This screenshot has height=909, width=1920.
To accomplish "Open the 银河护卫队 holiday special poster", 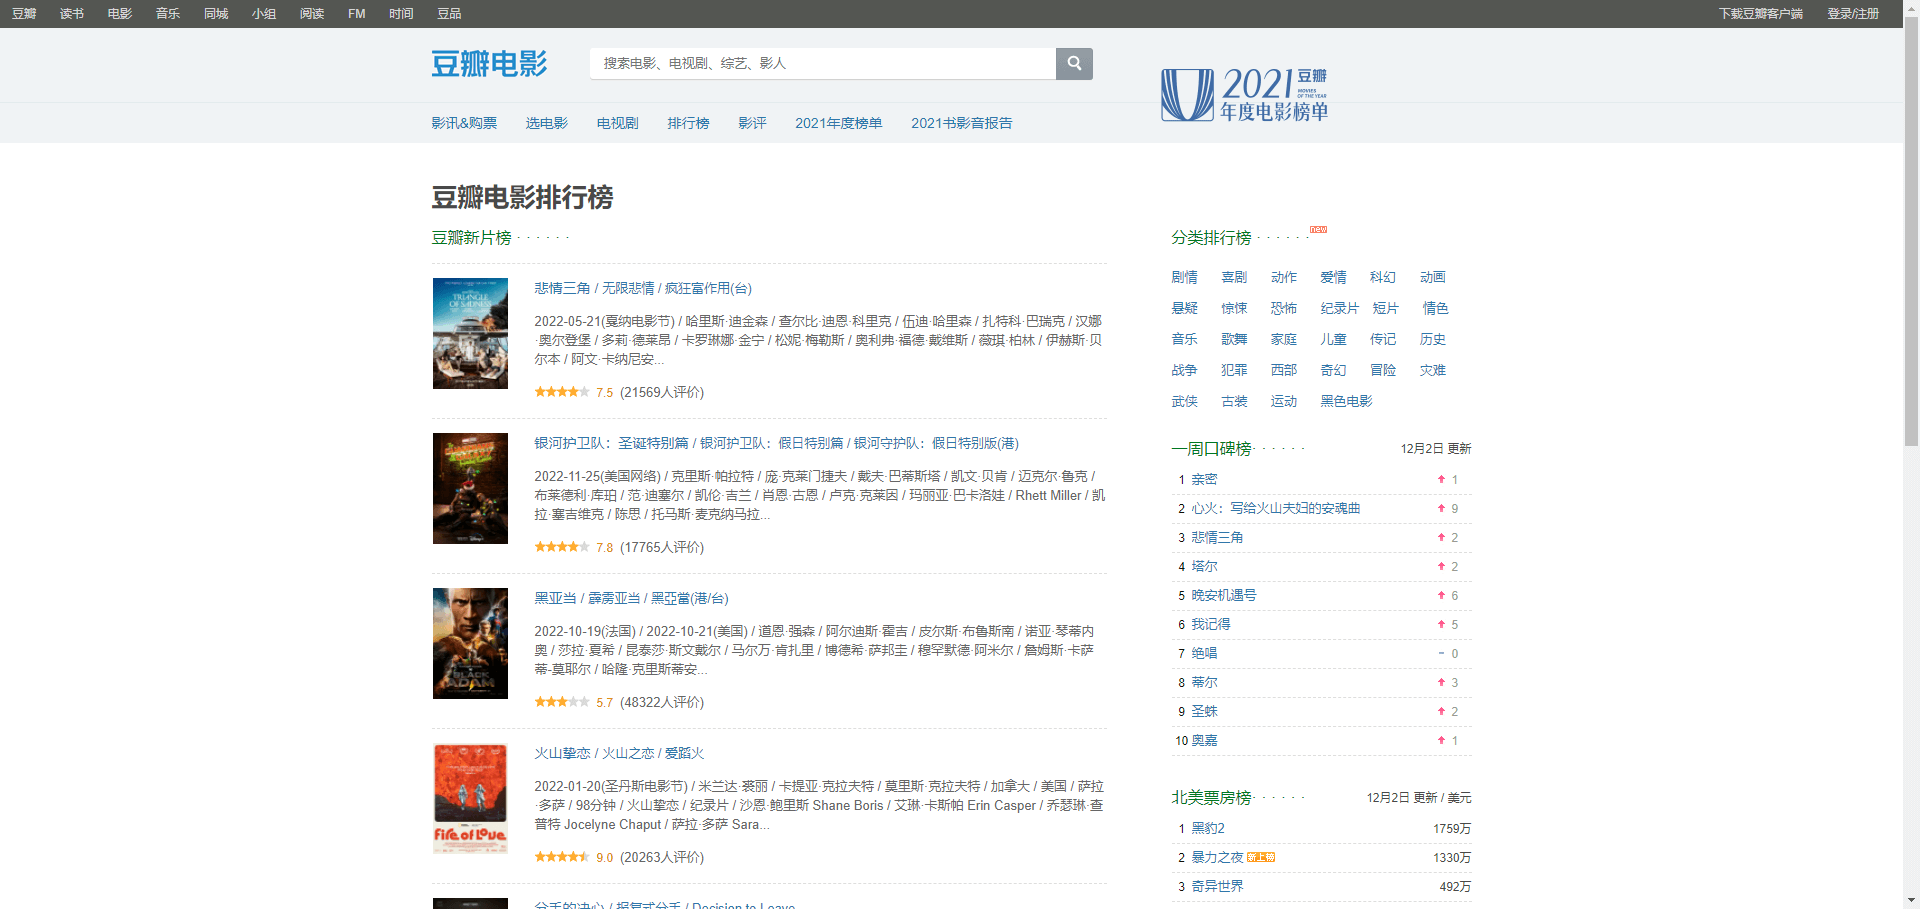I will point(470,488).
